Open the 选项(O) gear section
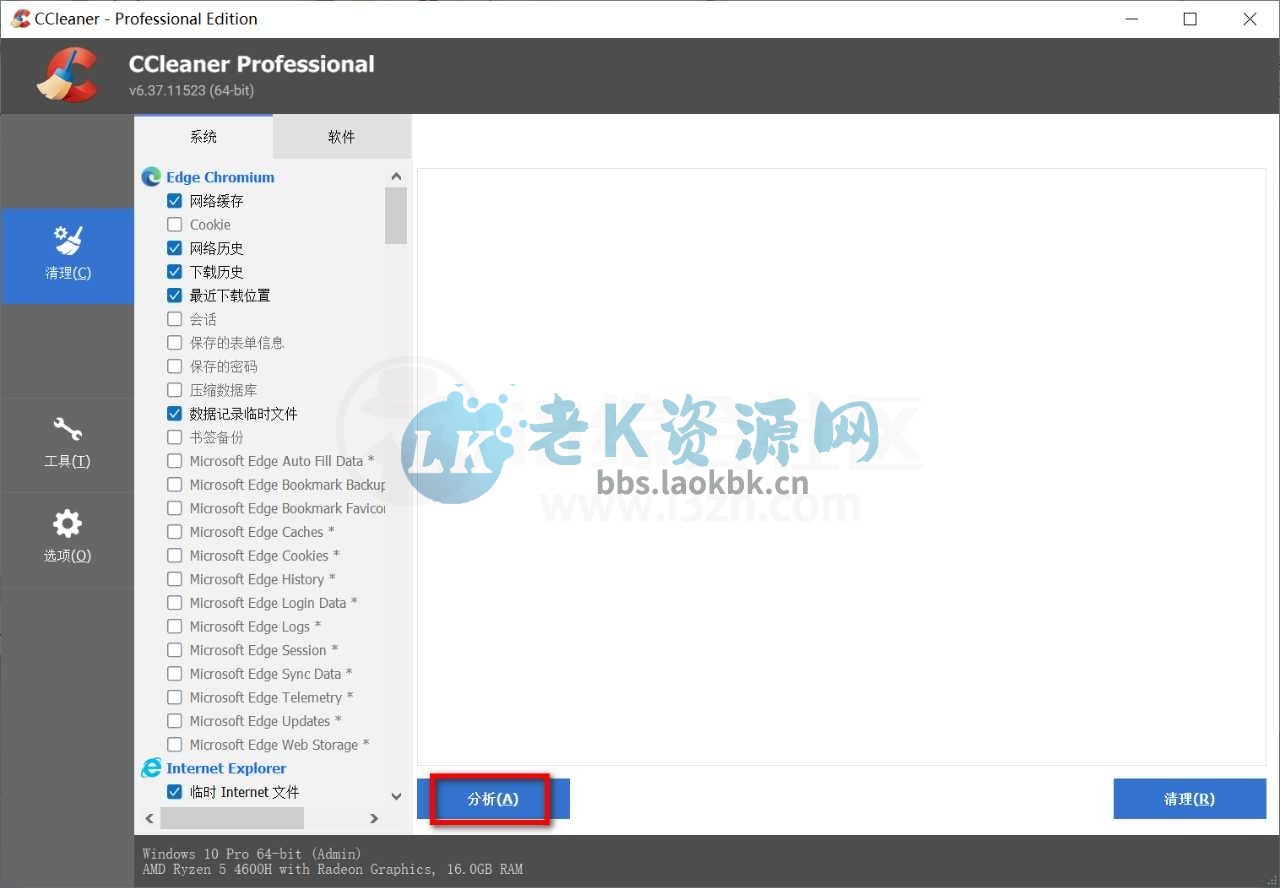1280x888 pixels. tap(67, 539)
